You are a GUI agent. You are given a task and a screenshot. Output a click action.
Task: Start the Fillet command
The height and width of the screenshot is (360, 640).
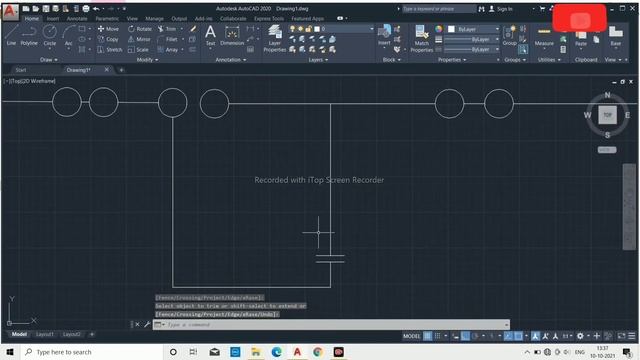167,39
